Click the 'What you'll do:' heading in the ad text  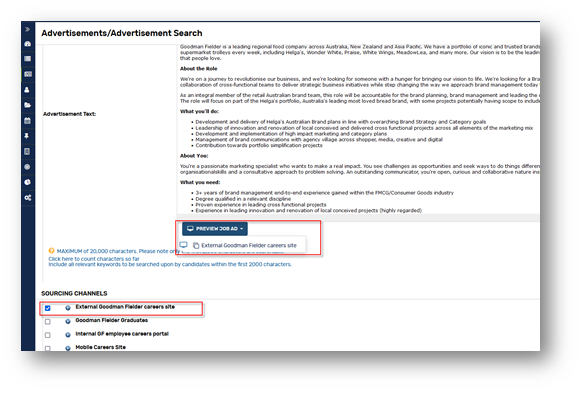(x=199, y=111)
